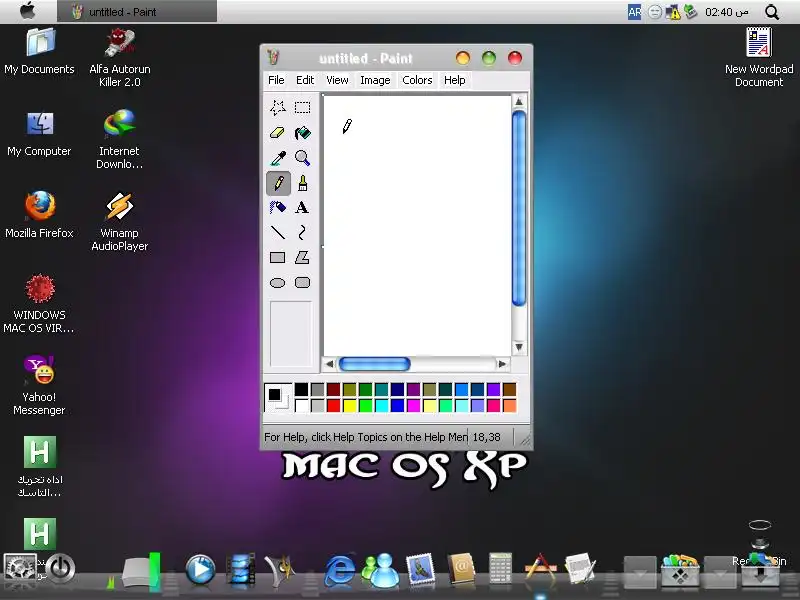Click the horizontal scrollbar right arrow
This screenshot has height=600, width=800.
(x=502, y=364)
